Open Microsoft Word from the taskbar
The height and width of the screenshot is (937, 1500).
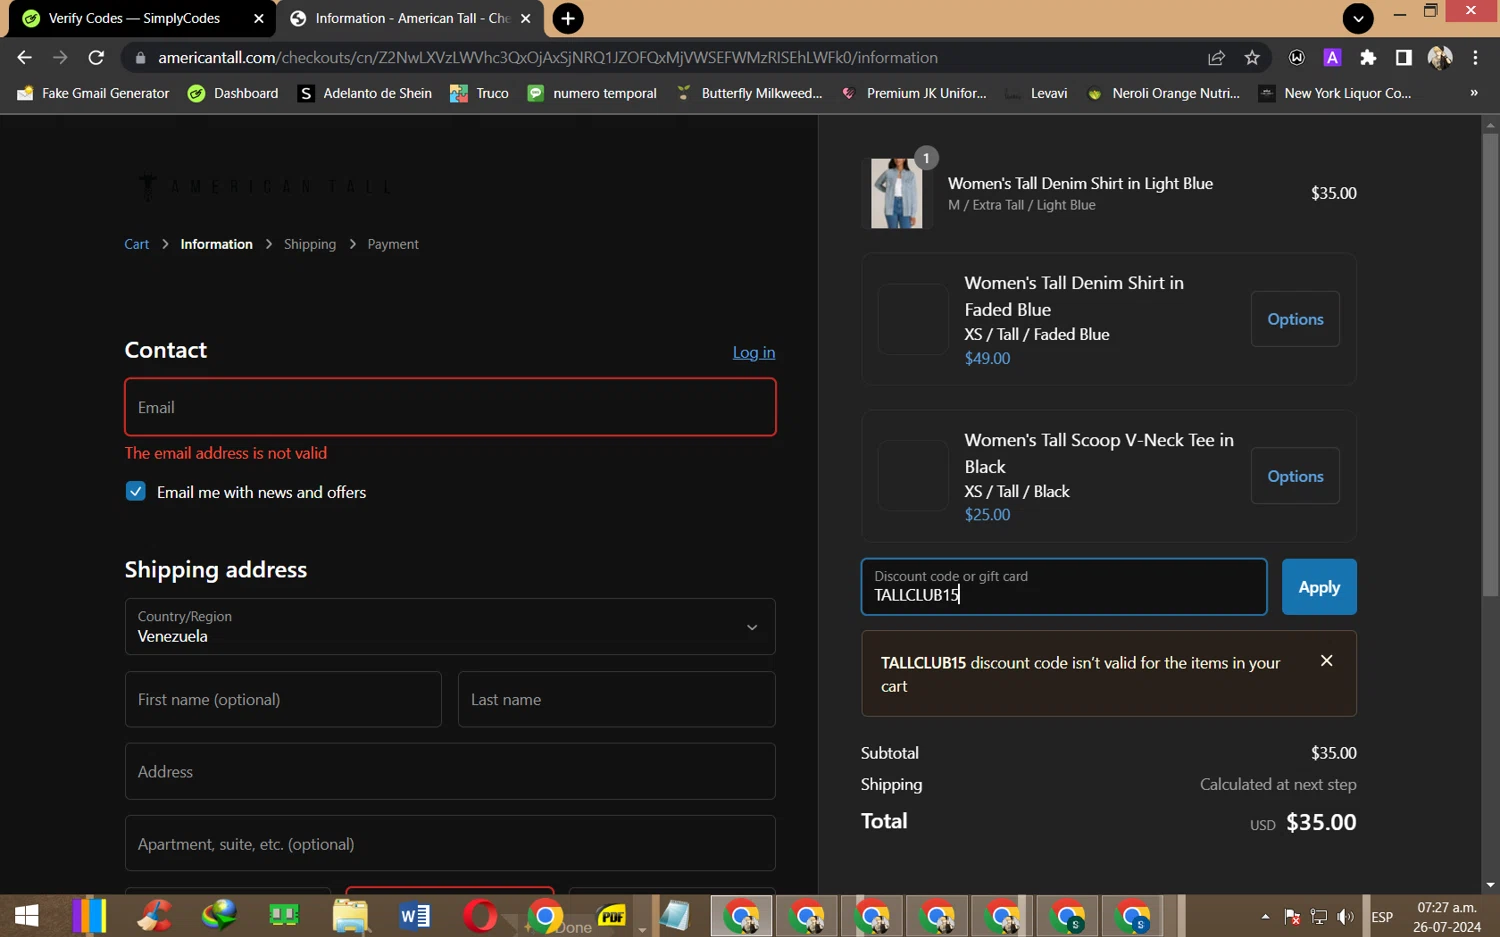tap(415, 916)
